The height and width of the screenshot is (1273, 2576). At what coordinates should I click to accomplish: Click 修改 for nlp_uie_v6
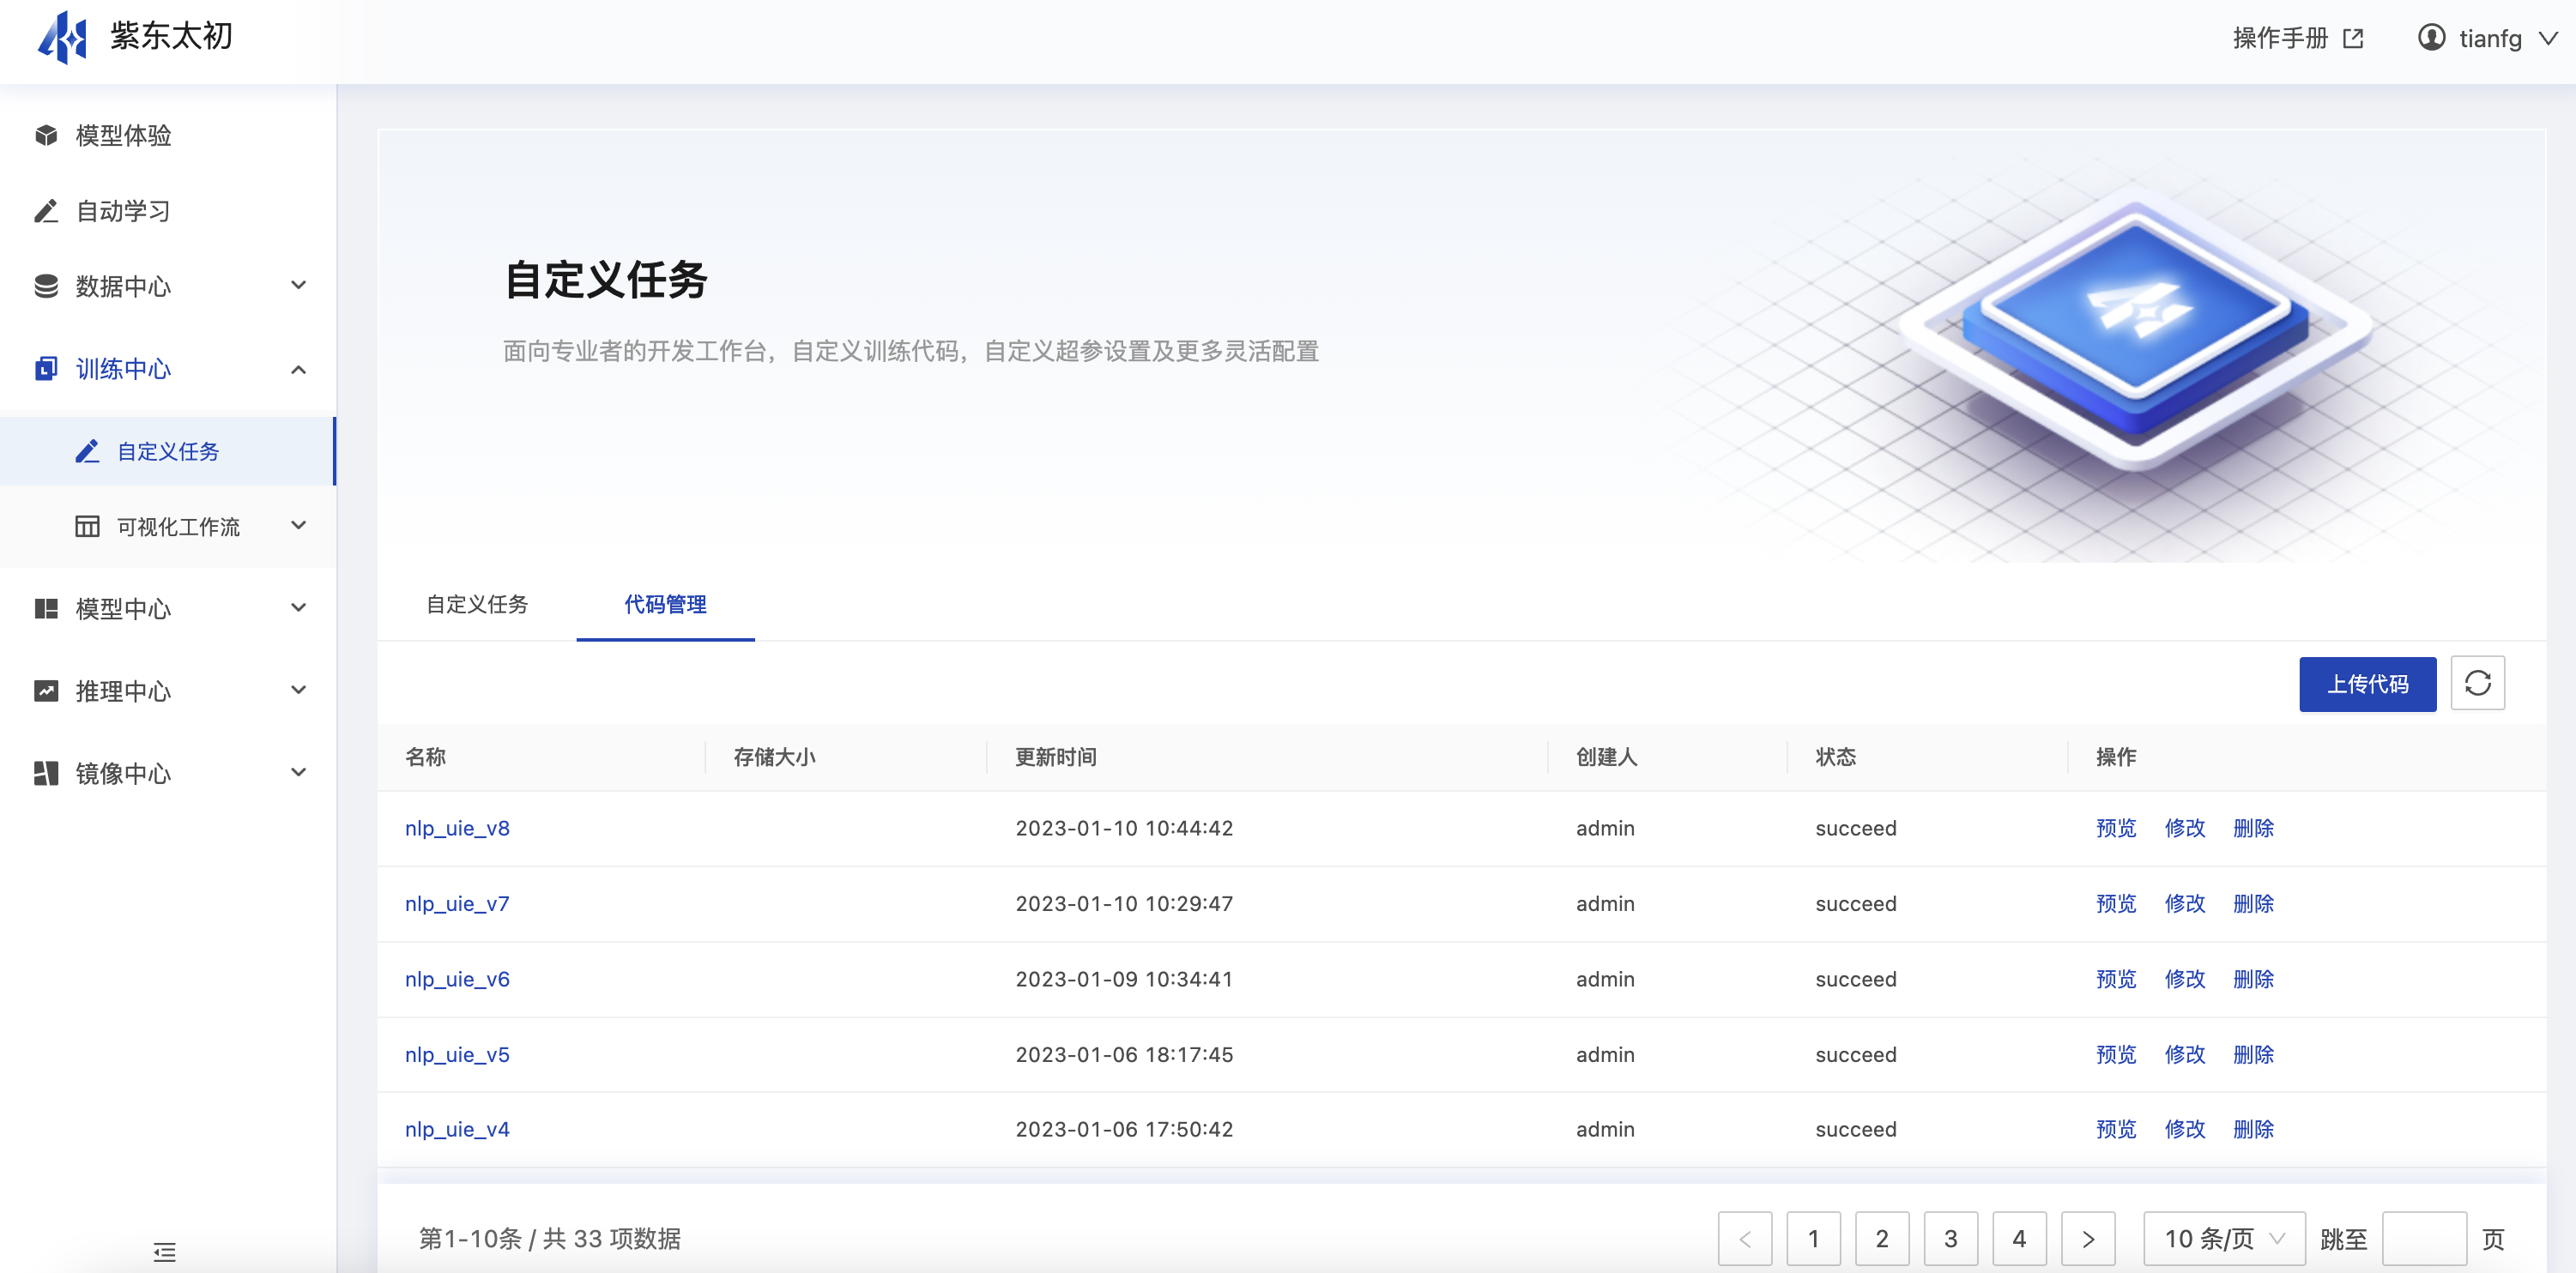[x=2185, y=979]
